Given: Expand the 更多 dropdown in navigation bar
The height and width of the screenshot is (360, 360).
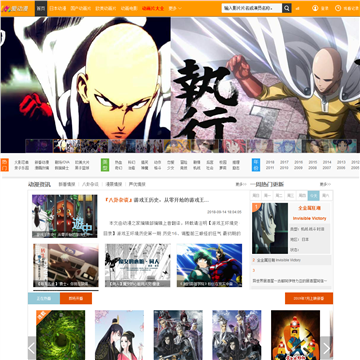Looking at the screenshot, I should point(175,8).
